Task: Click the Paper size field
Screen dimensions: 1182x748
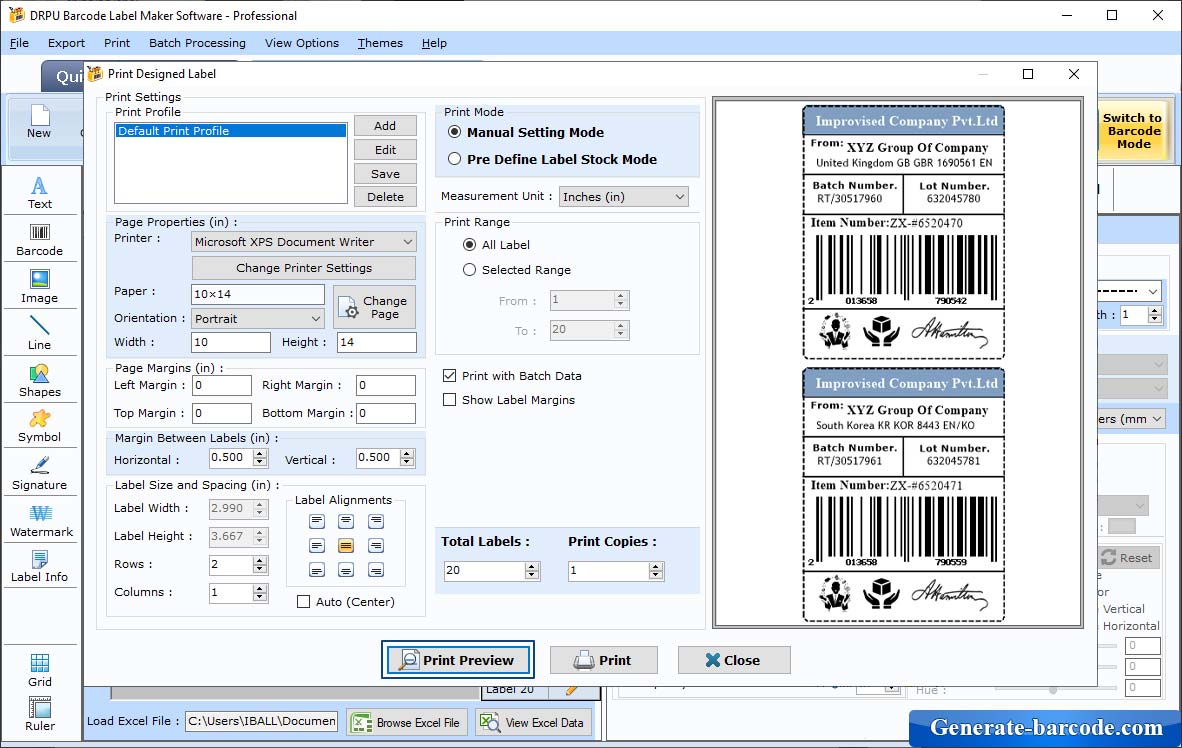Action: [x=258, y=294]
